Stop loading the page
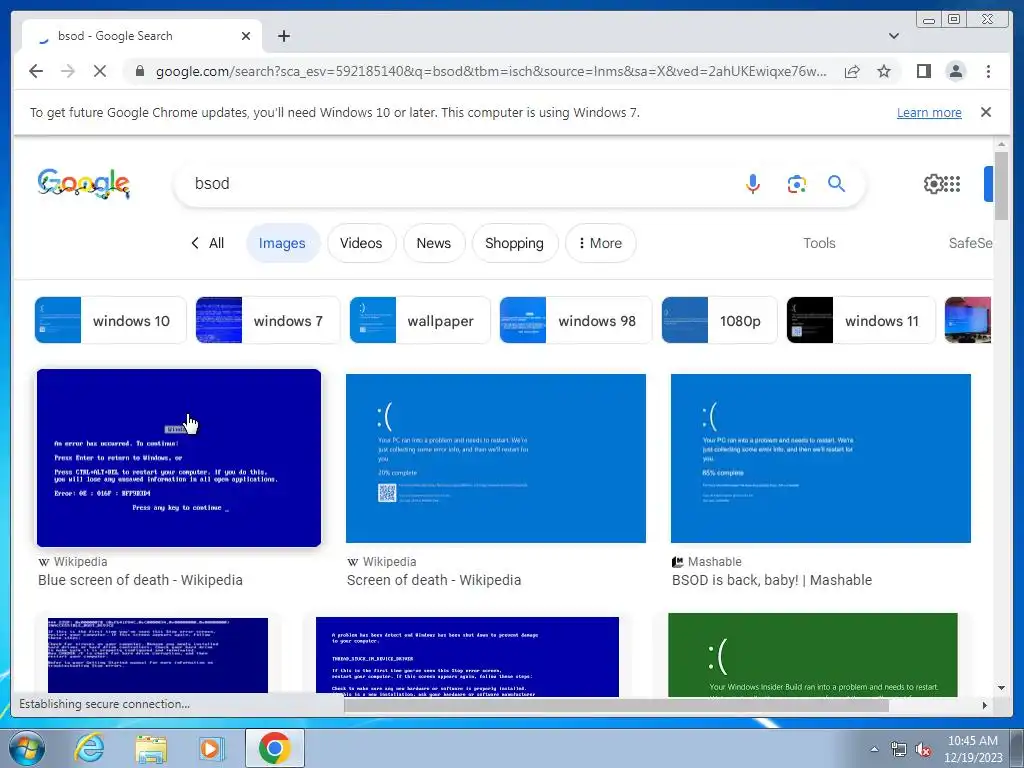 [x=100, y=71]
